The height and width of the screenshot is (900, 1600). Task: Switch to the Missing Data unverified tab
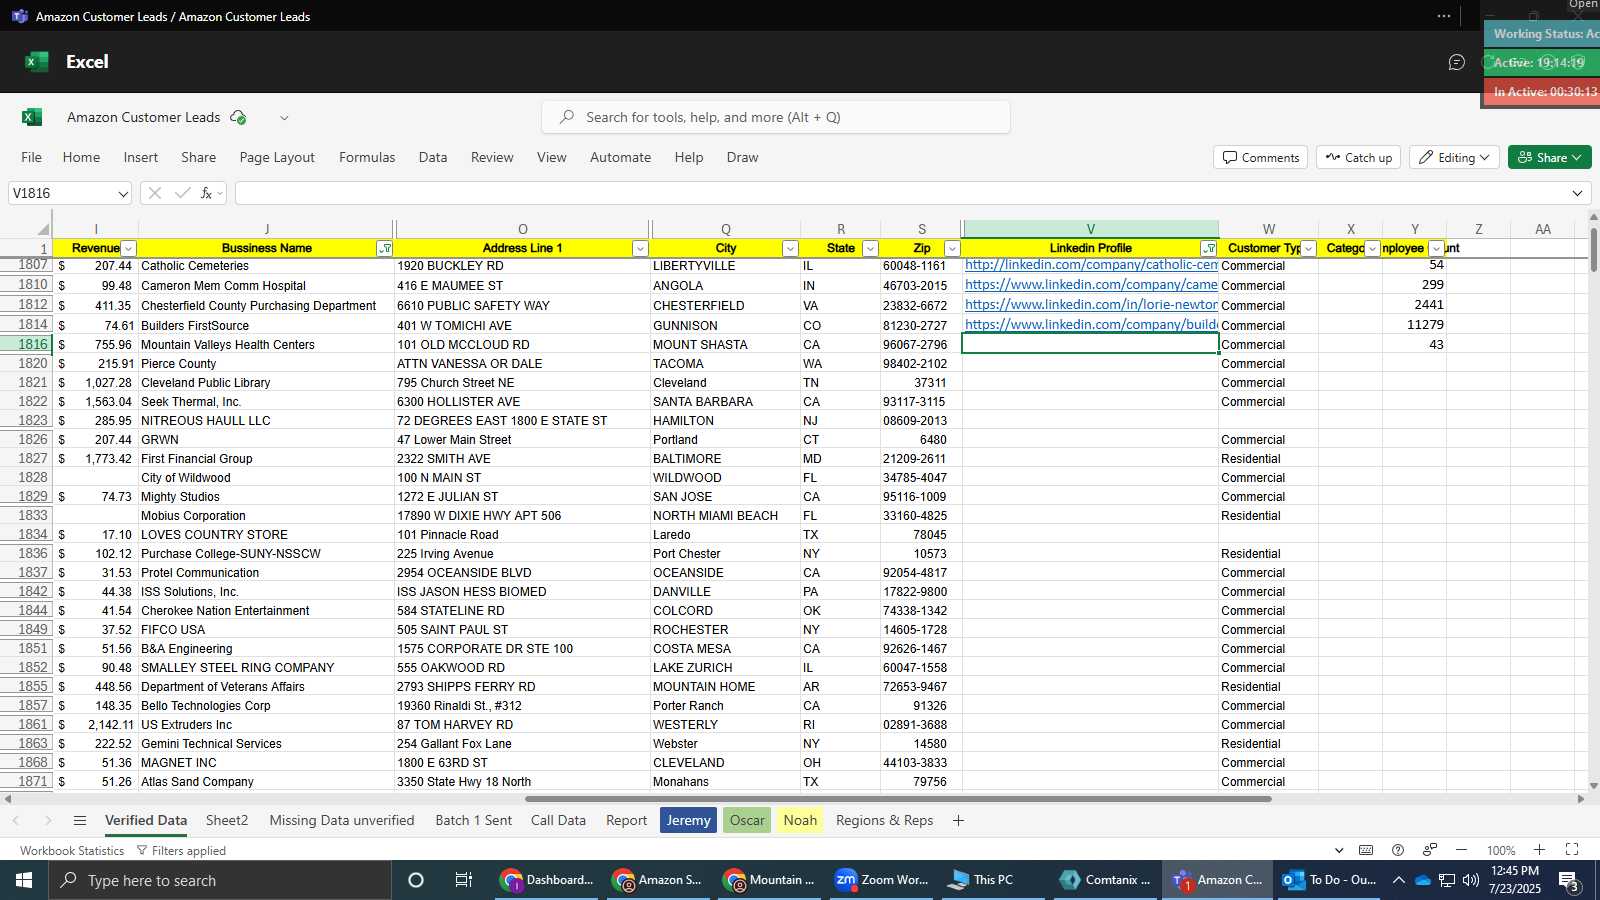tap(342, 821)
